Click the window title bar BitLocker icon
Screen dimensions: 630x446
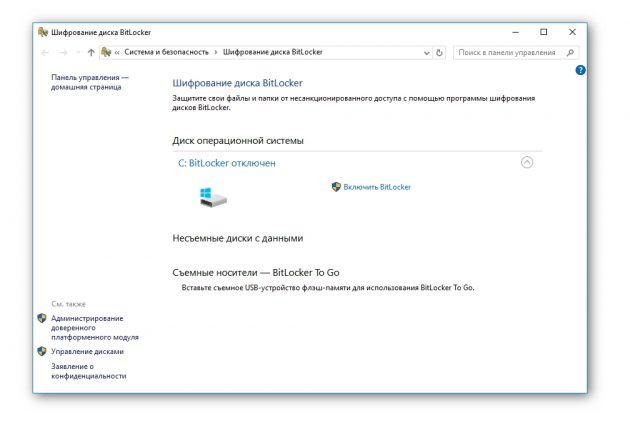(x=43, y=32)
